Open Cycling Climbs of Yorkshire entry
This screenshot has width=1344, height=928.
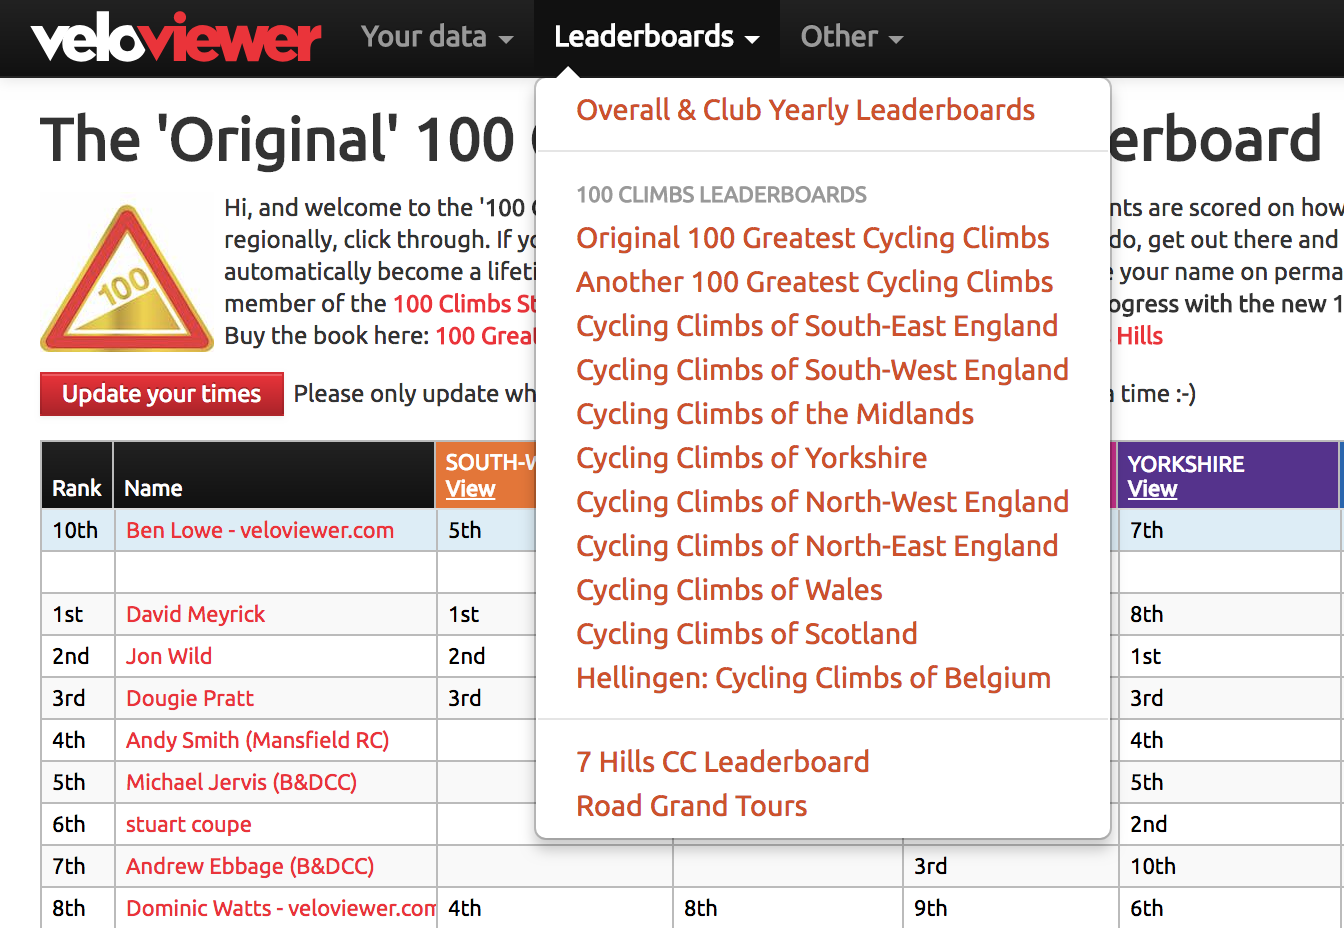(x=751, y=458)
